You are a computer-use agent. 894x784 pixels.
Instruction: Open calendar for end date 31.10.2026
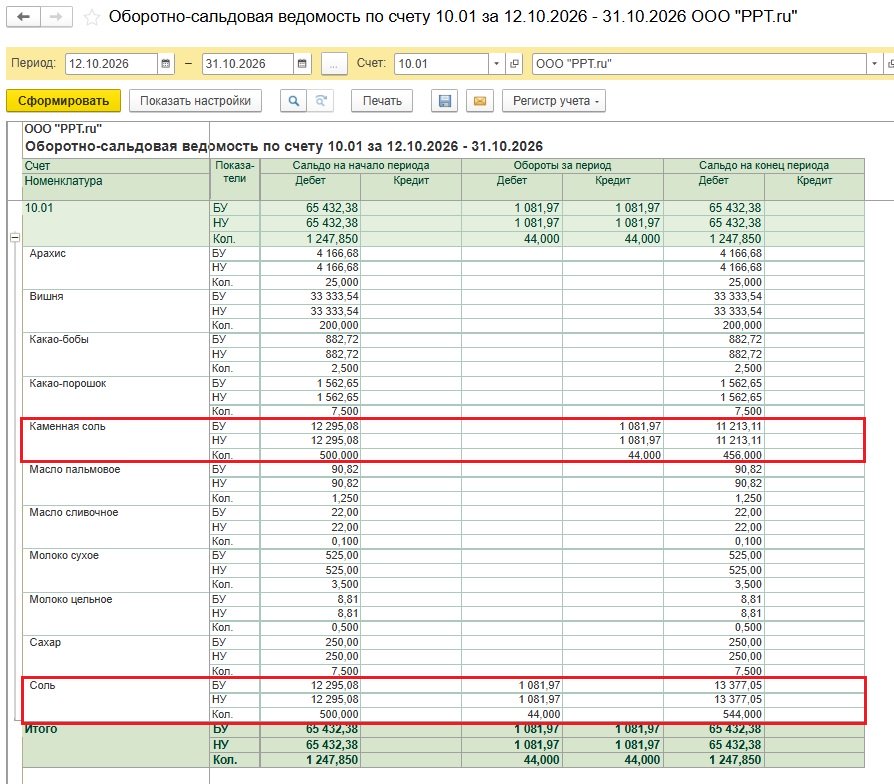302,63
